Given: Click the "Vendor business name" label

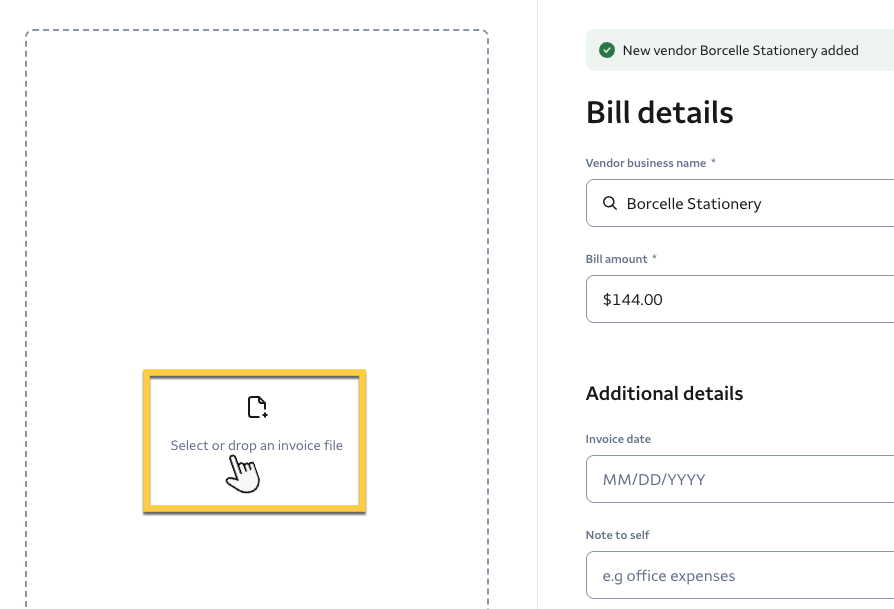Looking at the screenshot, I should click(x=645, y=163).
